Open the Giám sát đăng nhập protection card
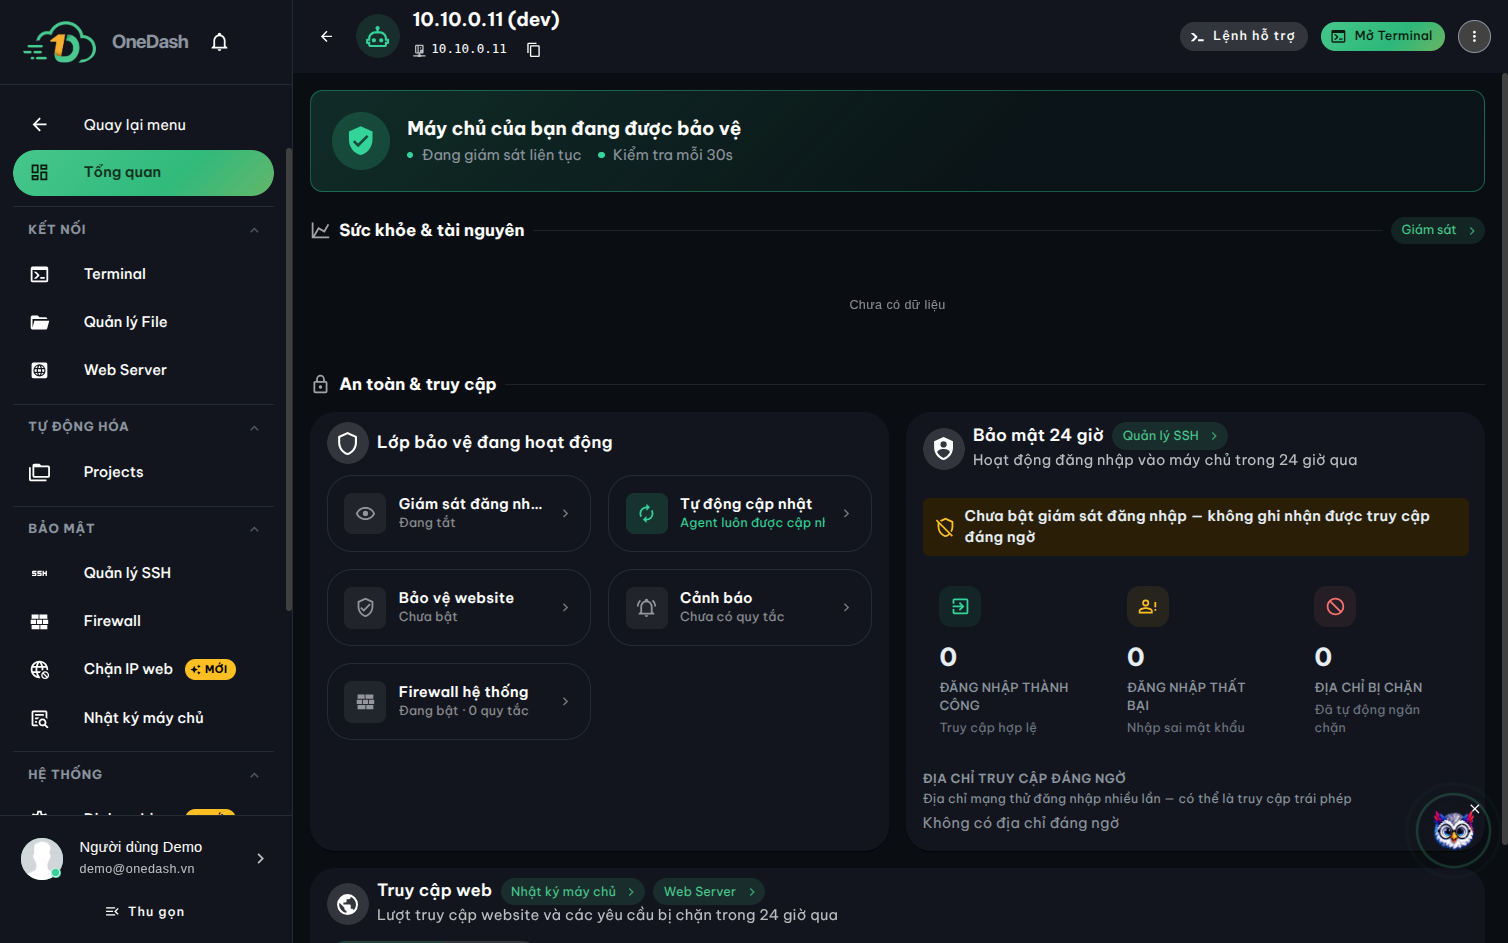The height and width of the screenshot is (943, 1508). tap(459, 513)
